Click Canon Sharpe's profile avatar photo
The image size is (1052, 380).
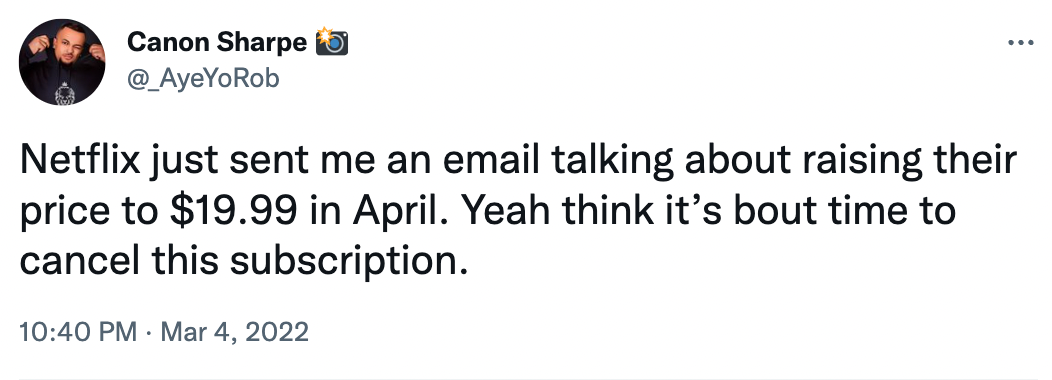pyautogui.click(x=62, y=62)
